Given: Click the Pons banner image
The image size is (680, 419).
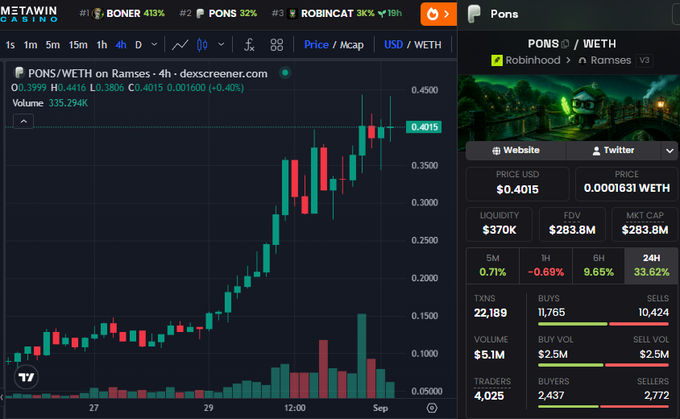Looking at the screenshot, I should coord(569,108).
